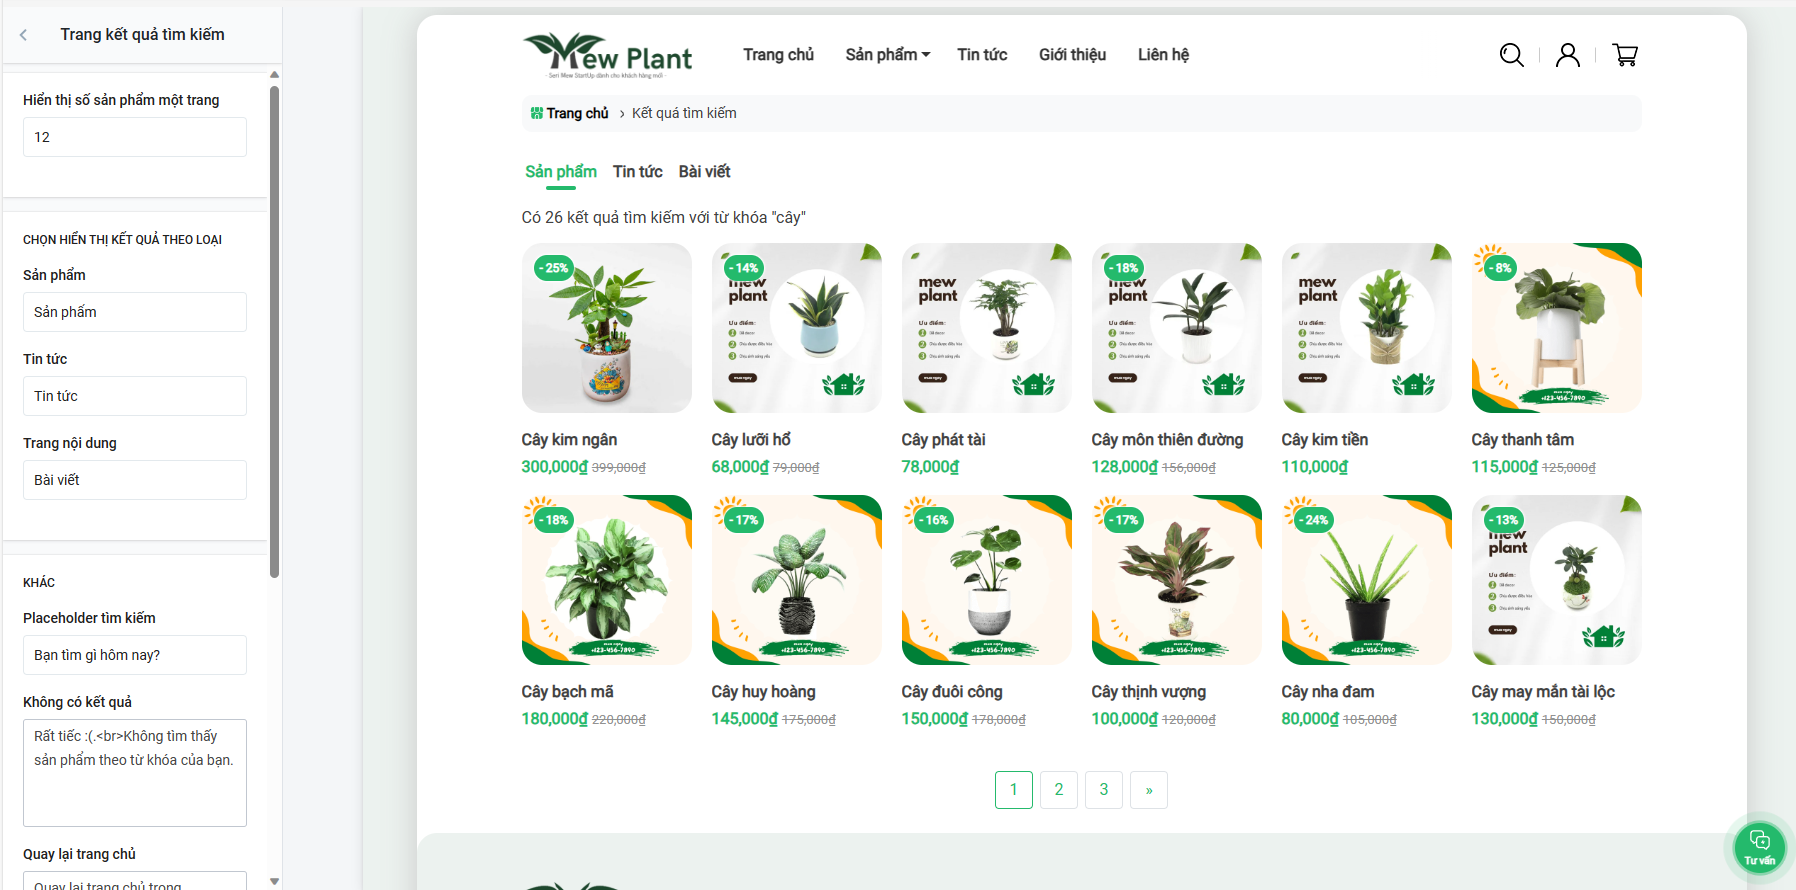Click the search magnifier icon in header
1796x890 pixels.
tap(1511, 55)
